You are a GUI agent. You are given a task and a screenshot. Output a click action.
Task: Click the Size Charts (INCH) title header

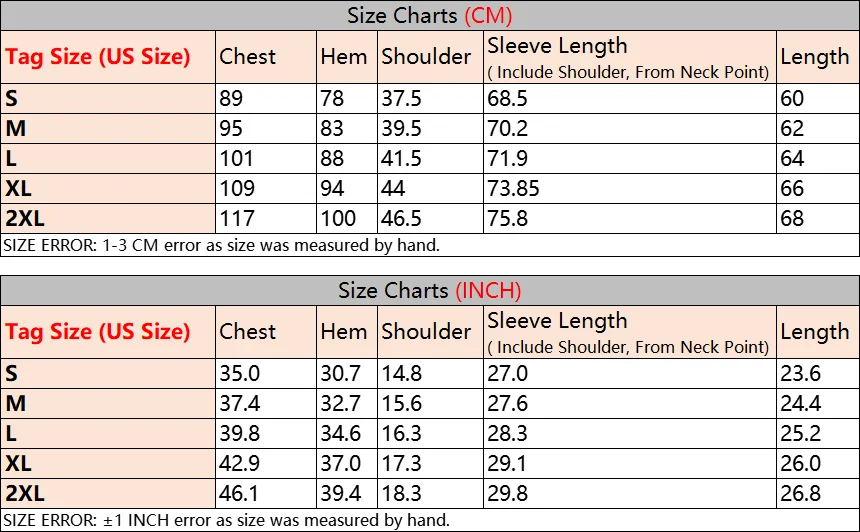tap(429, 290)
